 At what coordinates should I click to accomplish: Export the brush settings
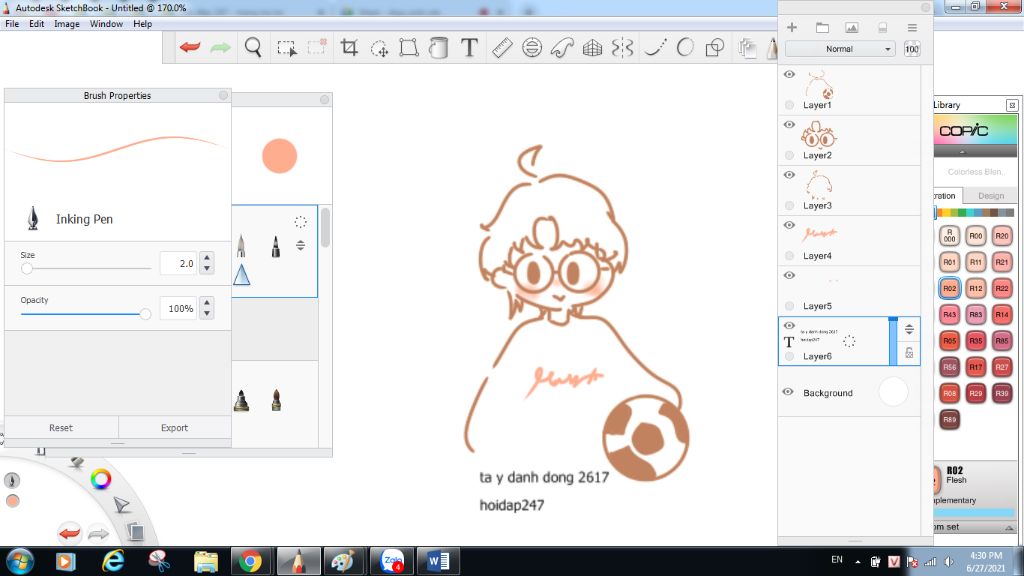point(174,428)
